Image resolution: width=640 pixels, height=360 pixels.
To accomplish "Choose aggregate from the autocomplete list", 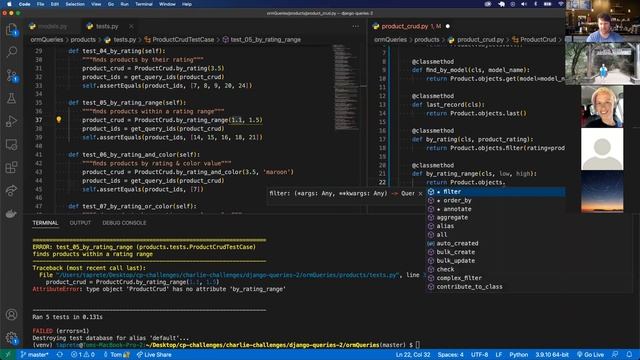I will (496, 218).
